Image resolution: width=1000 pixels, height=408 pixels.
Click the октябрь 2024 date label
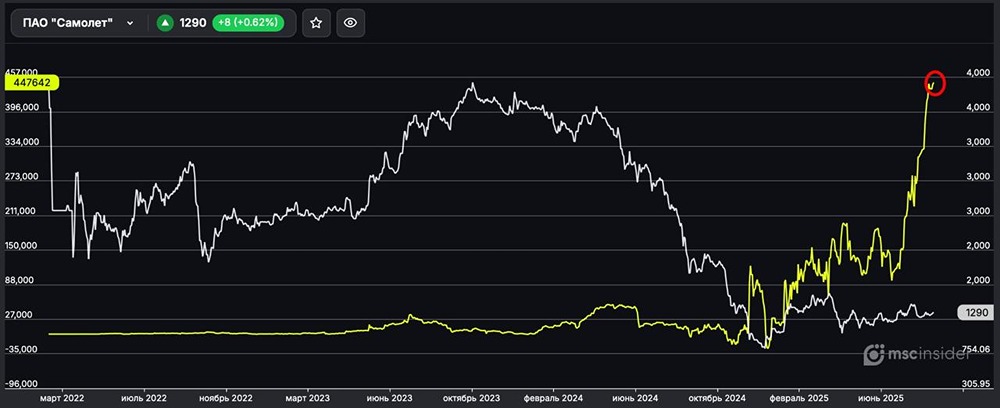pyautogui.click(x=717, y=397)
